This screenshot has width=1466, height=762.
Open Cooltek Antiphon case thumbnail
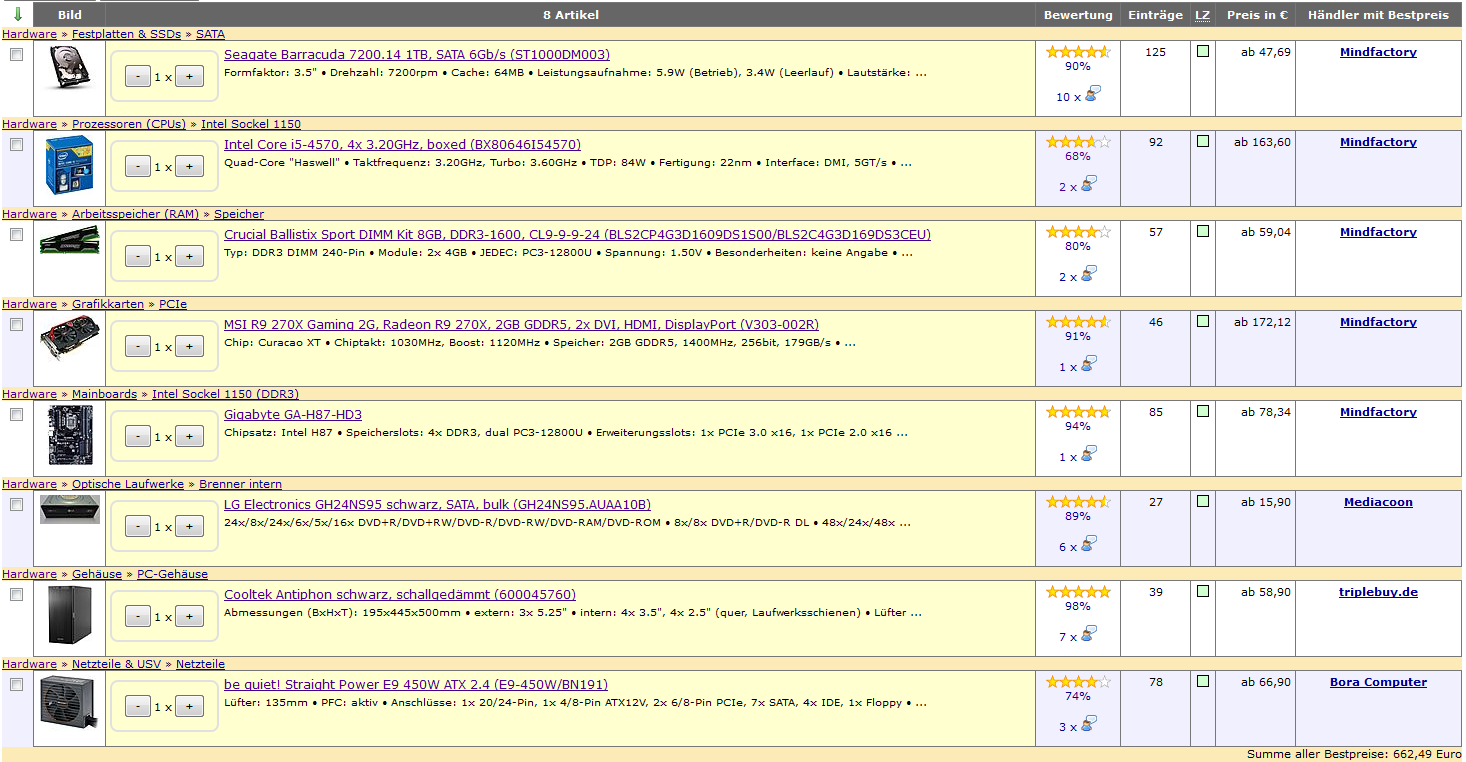(x=69, y=615)
